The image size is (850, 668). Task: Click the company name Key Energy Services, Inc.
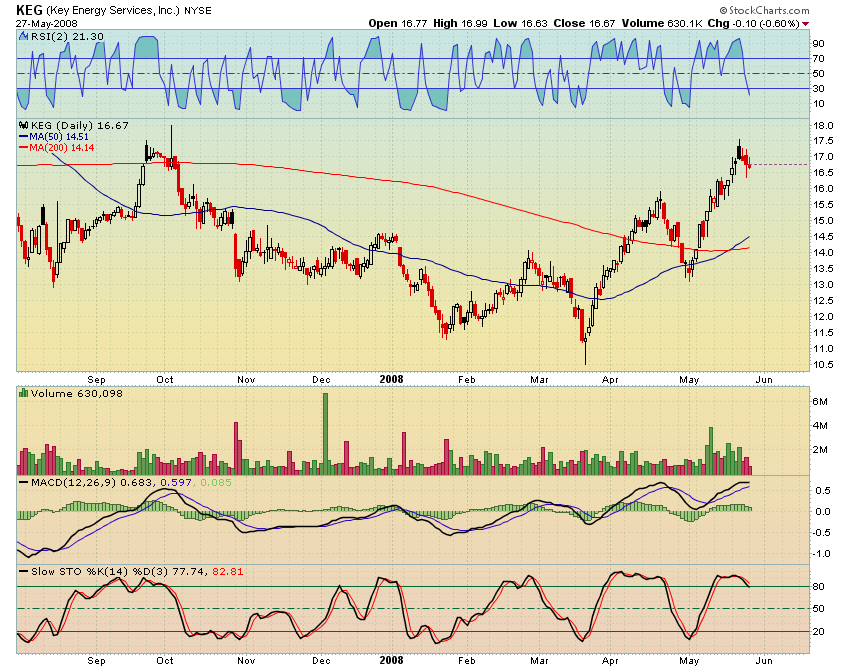coord(113,10)
